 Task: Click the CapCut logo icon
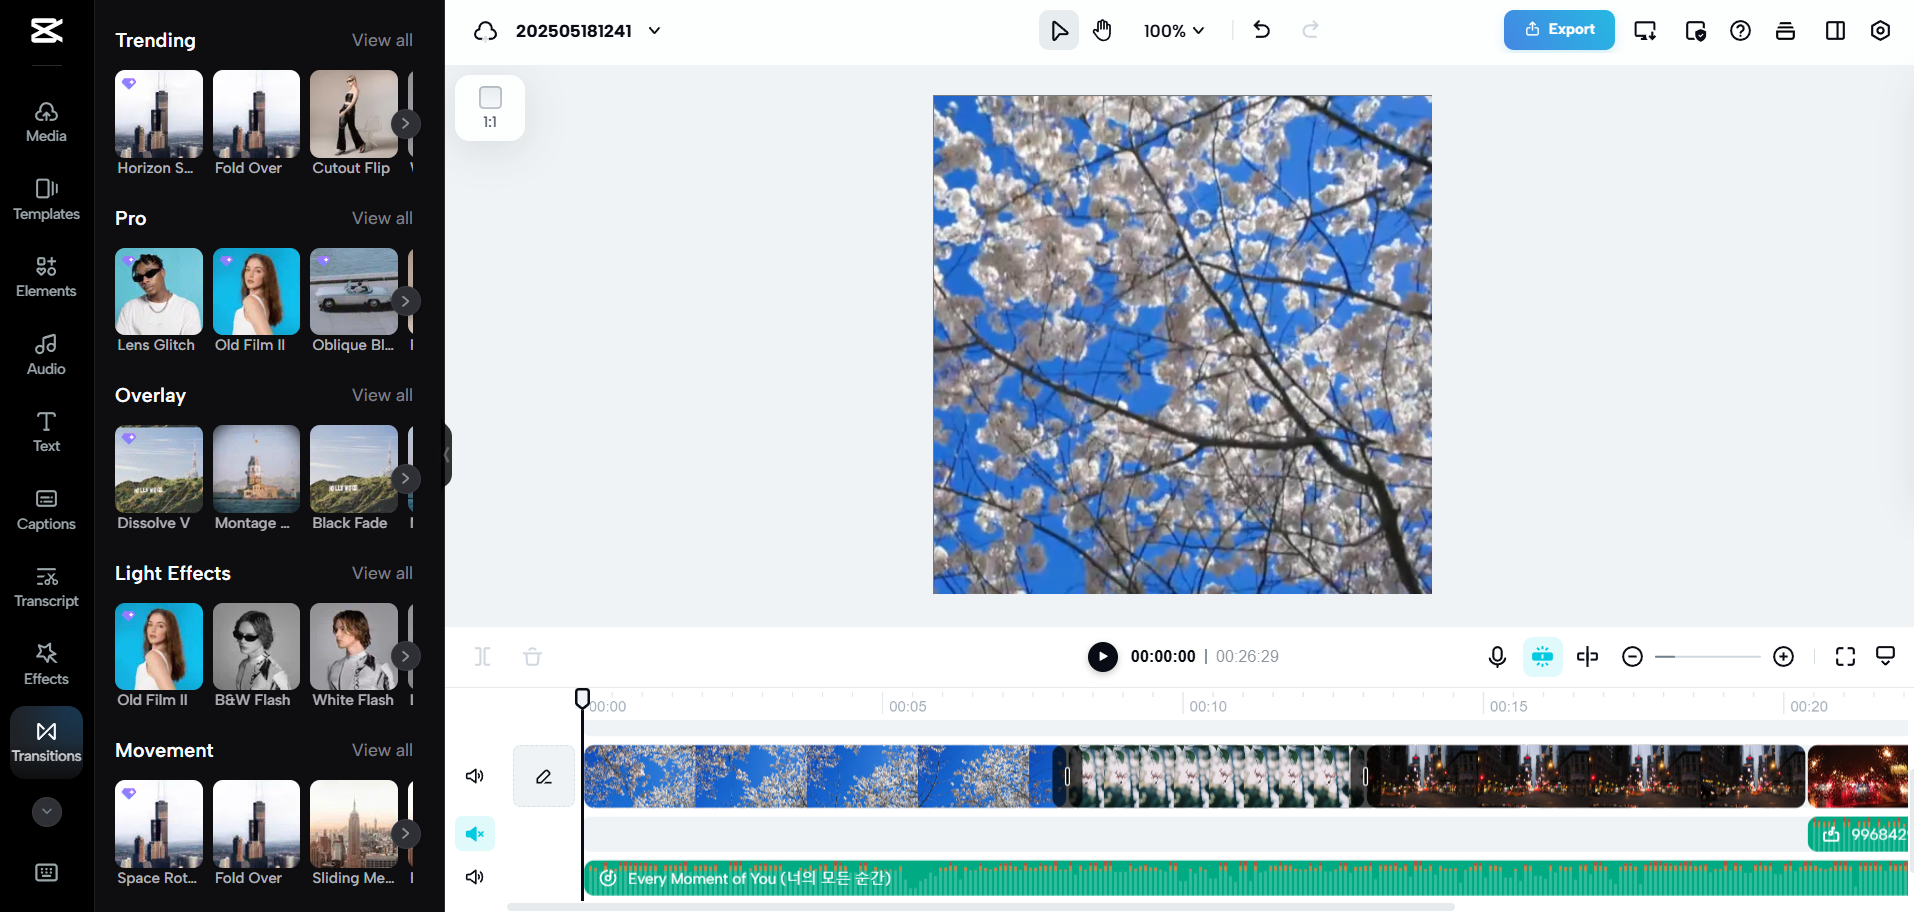click(x=46, y=30)
